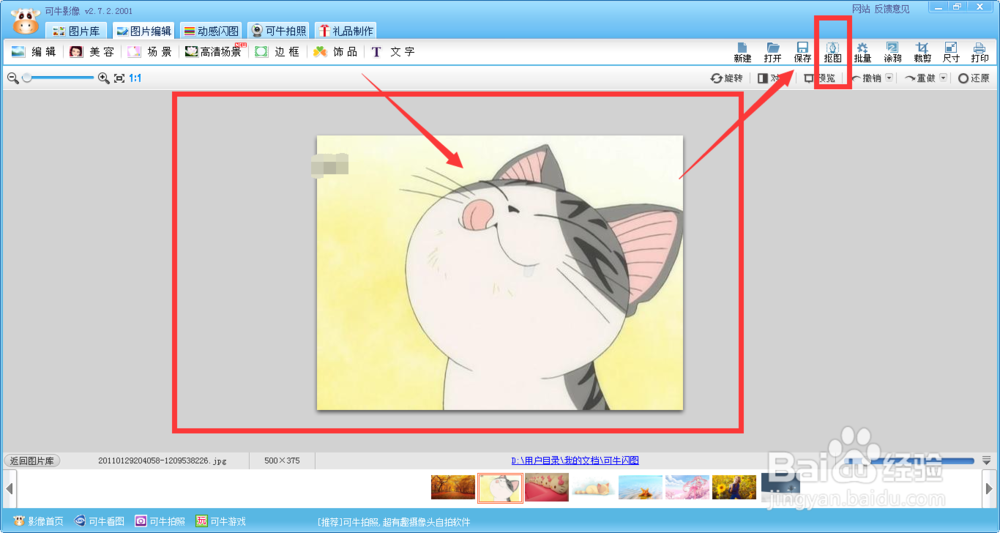Screen dimensions: 1000x533
Task: Switch to the 礼品制作 tab
Action: coord(346,31)
